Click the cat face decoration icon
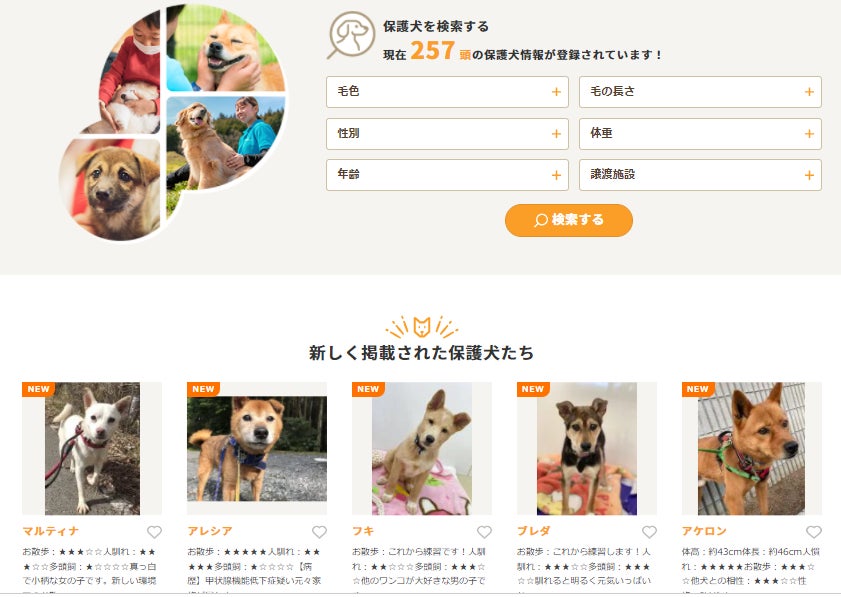 pyautogui.click(x=422, y=327)
